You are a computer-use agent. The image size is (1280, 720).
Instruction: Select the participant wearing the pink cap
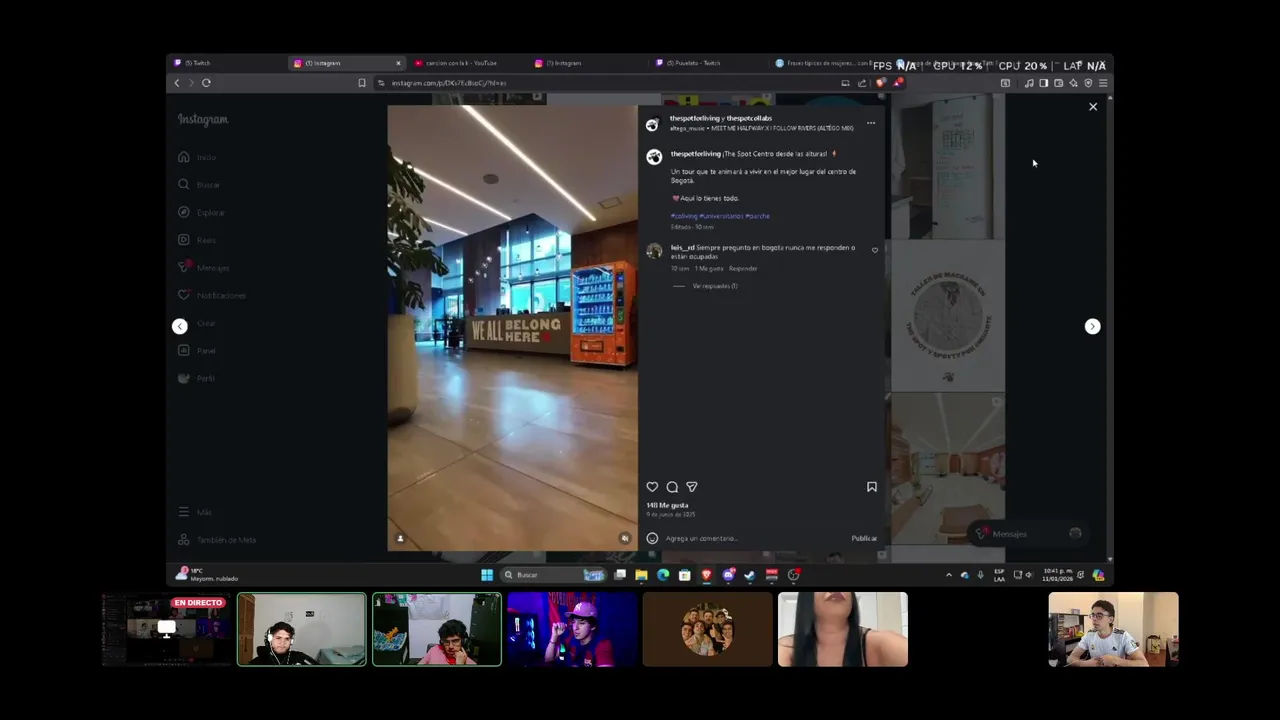572,629
